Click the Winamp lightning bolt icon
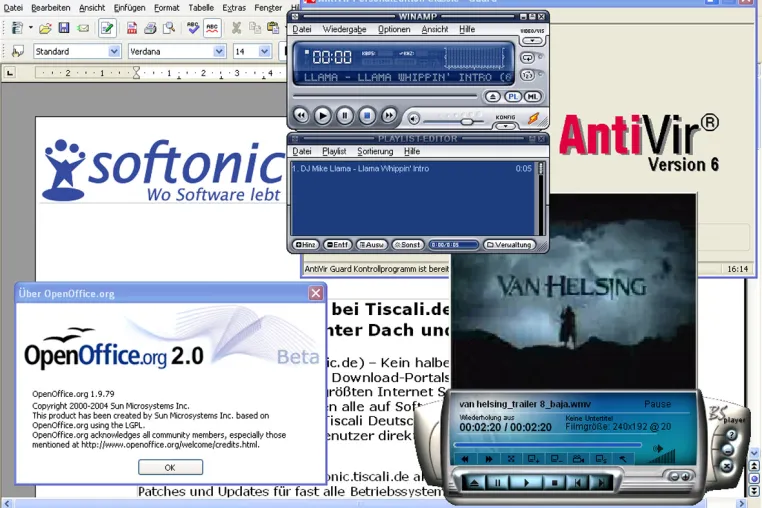 coord(534,118)
